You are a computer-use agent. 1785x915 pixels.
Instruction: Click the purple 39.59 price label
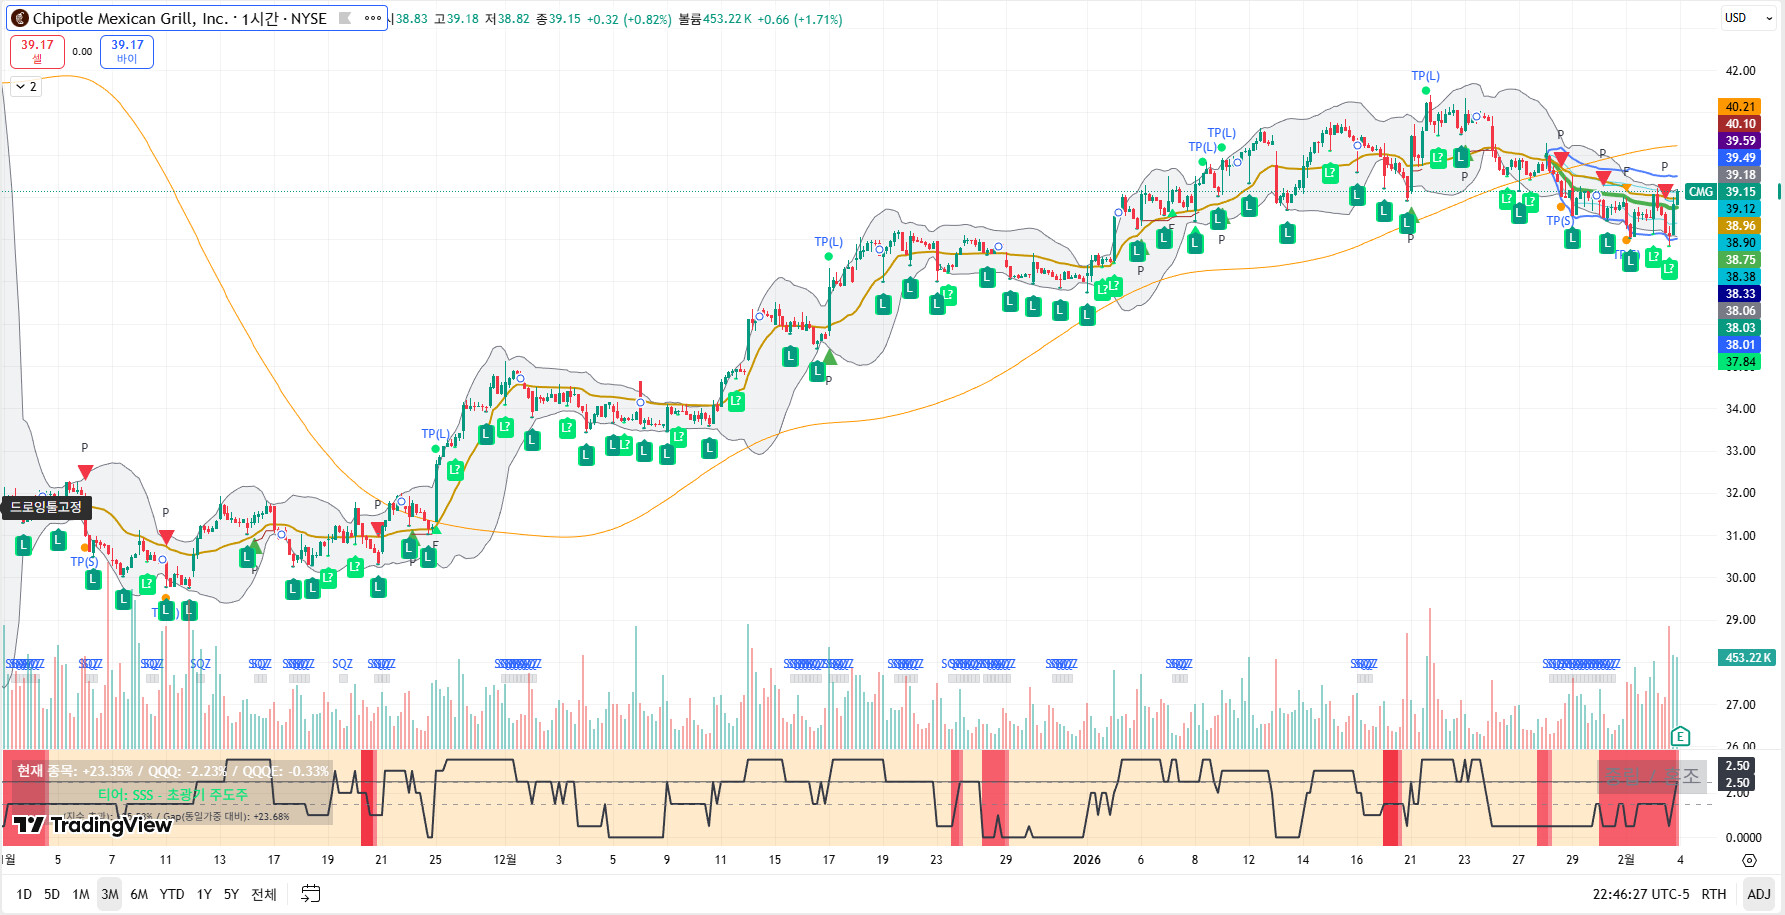[1740, 141]
